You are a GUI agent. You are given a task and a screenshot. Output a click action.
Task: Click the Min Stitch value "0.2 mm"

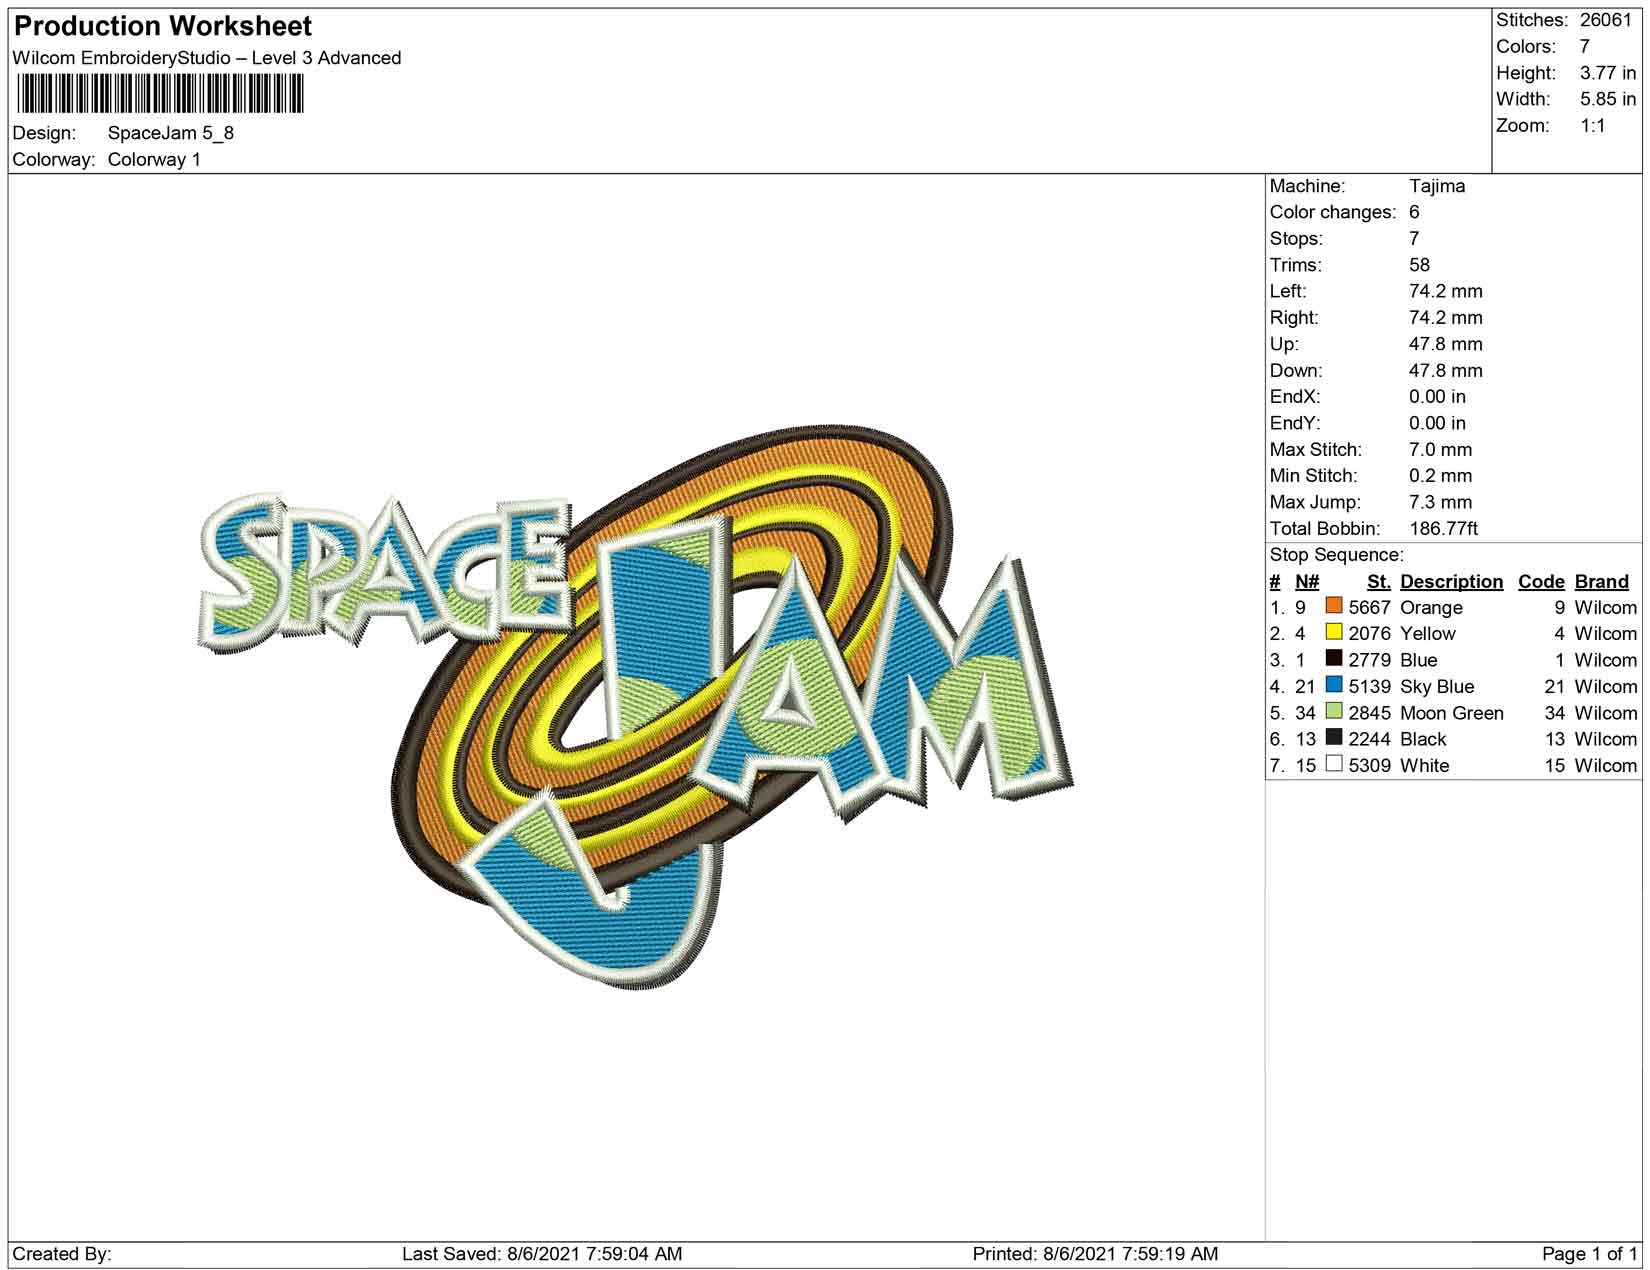coord(1441,476)
